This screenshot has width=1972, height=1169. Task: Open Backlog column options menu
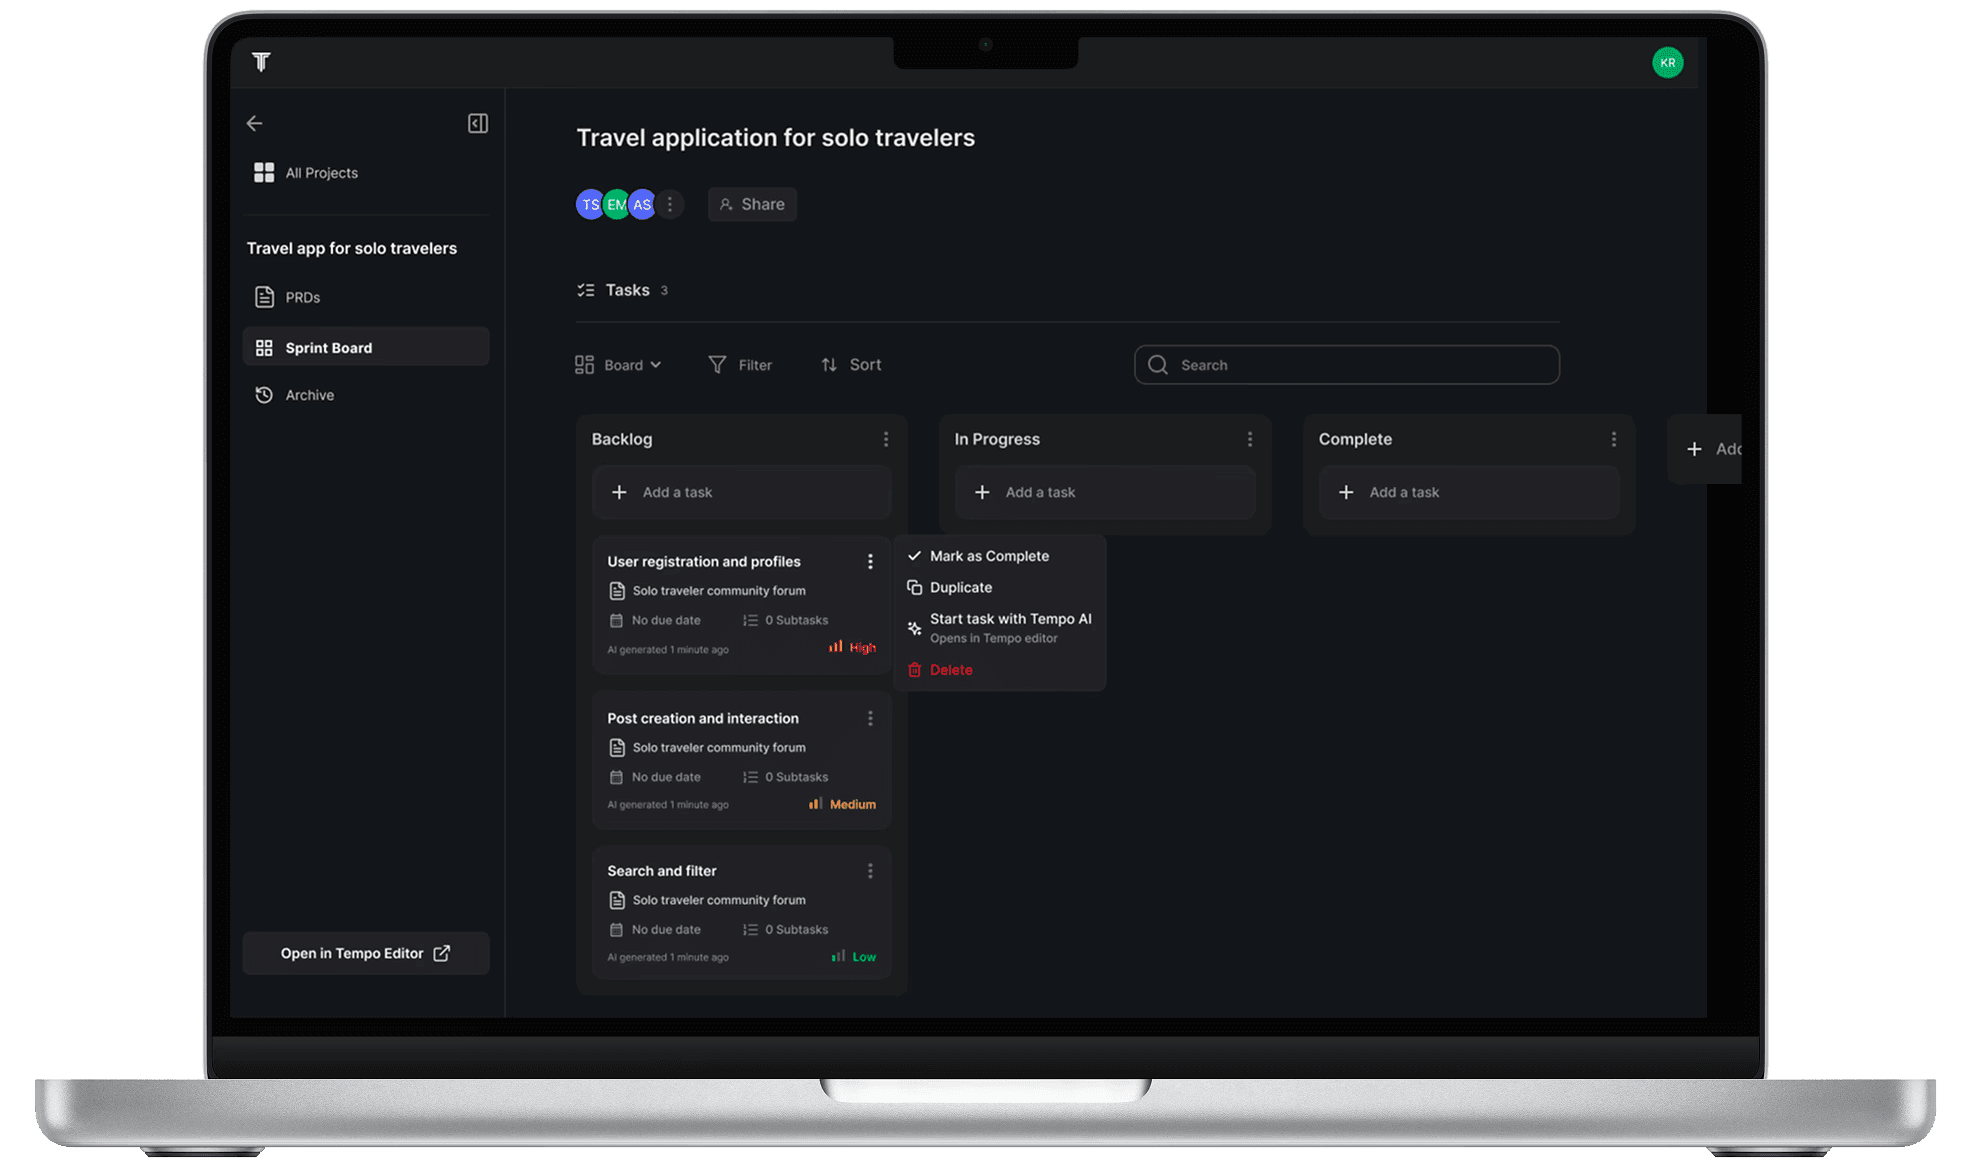(x=885, y=439)
